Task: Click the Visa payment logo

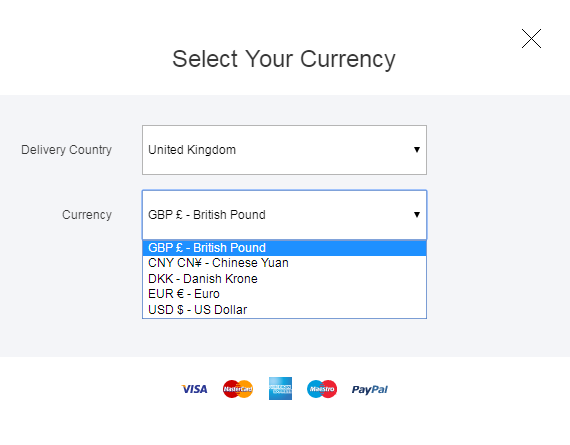Action: 194,389
